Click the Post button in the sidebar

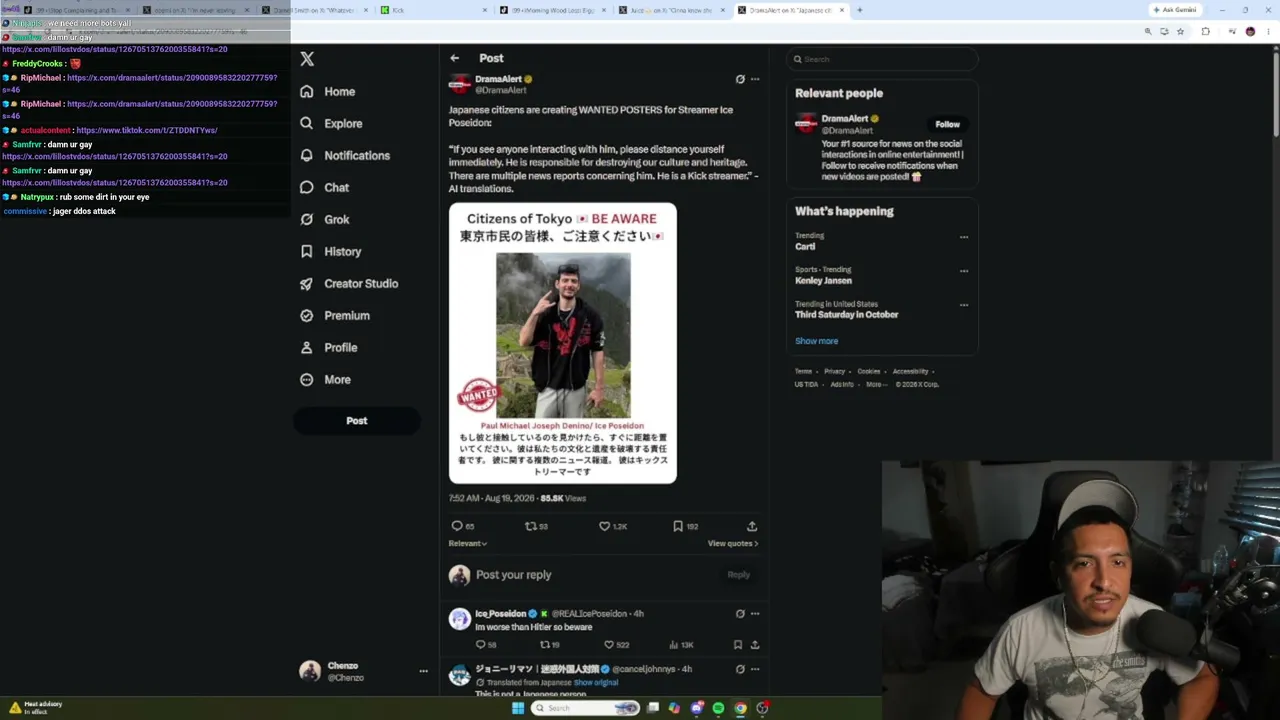coord(357,421)
